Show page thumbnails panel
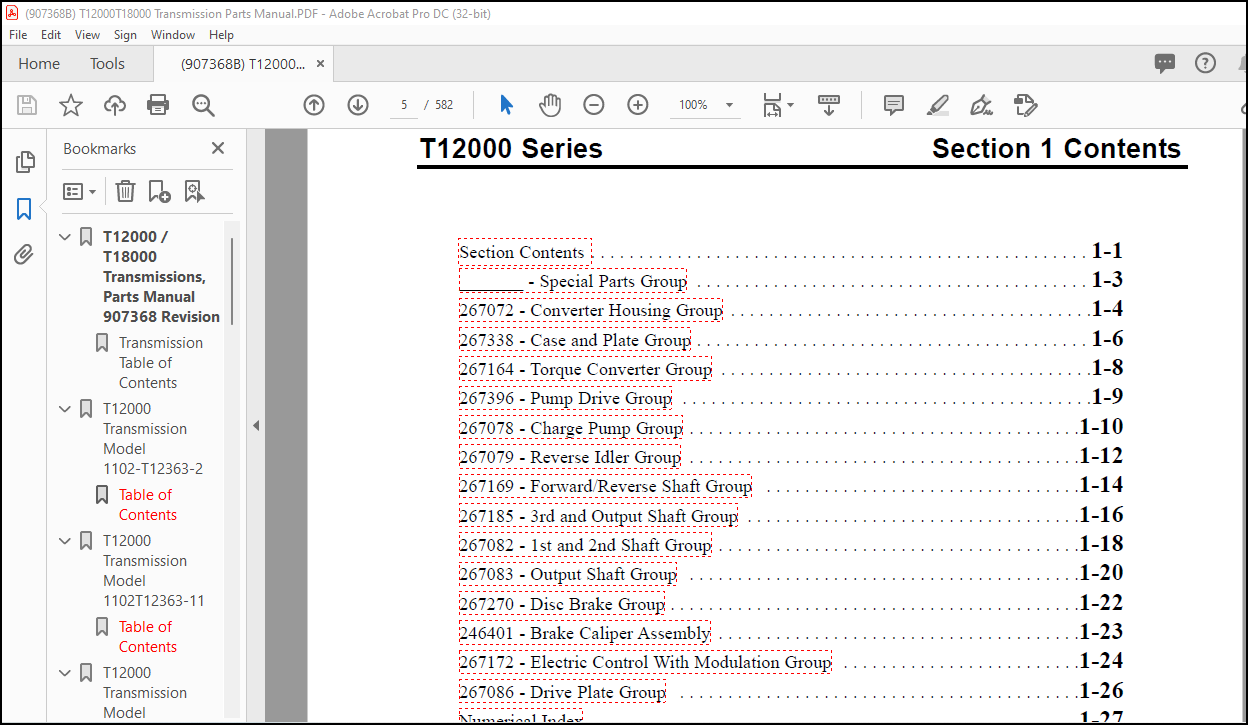The width and height of the screenshot is (1248, 725). [25, 162]
